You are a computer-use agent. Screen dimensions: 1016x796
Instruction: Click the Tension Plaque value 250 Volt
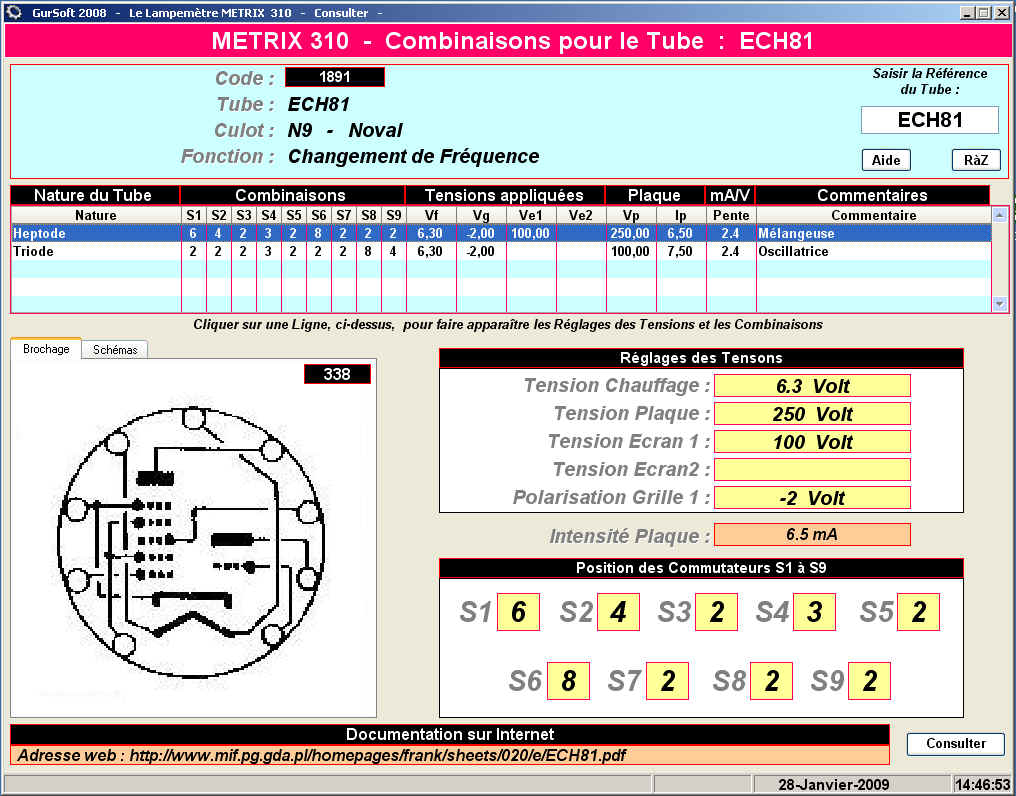[x=812, y=414]
